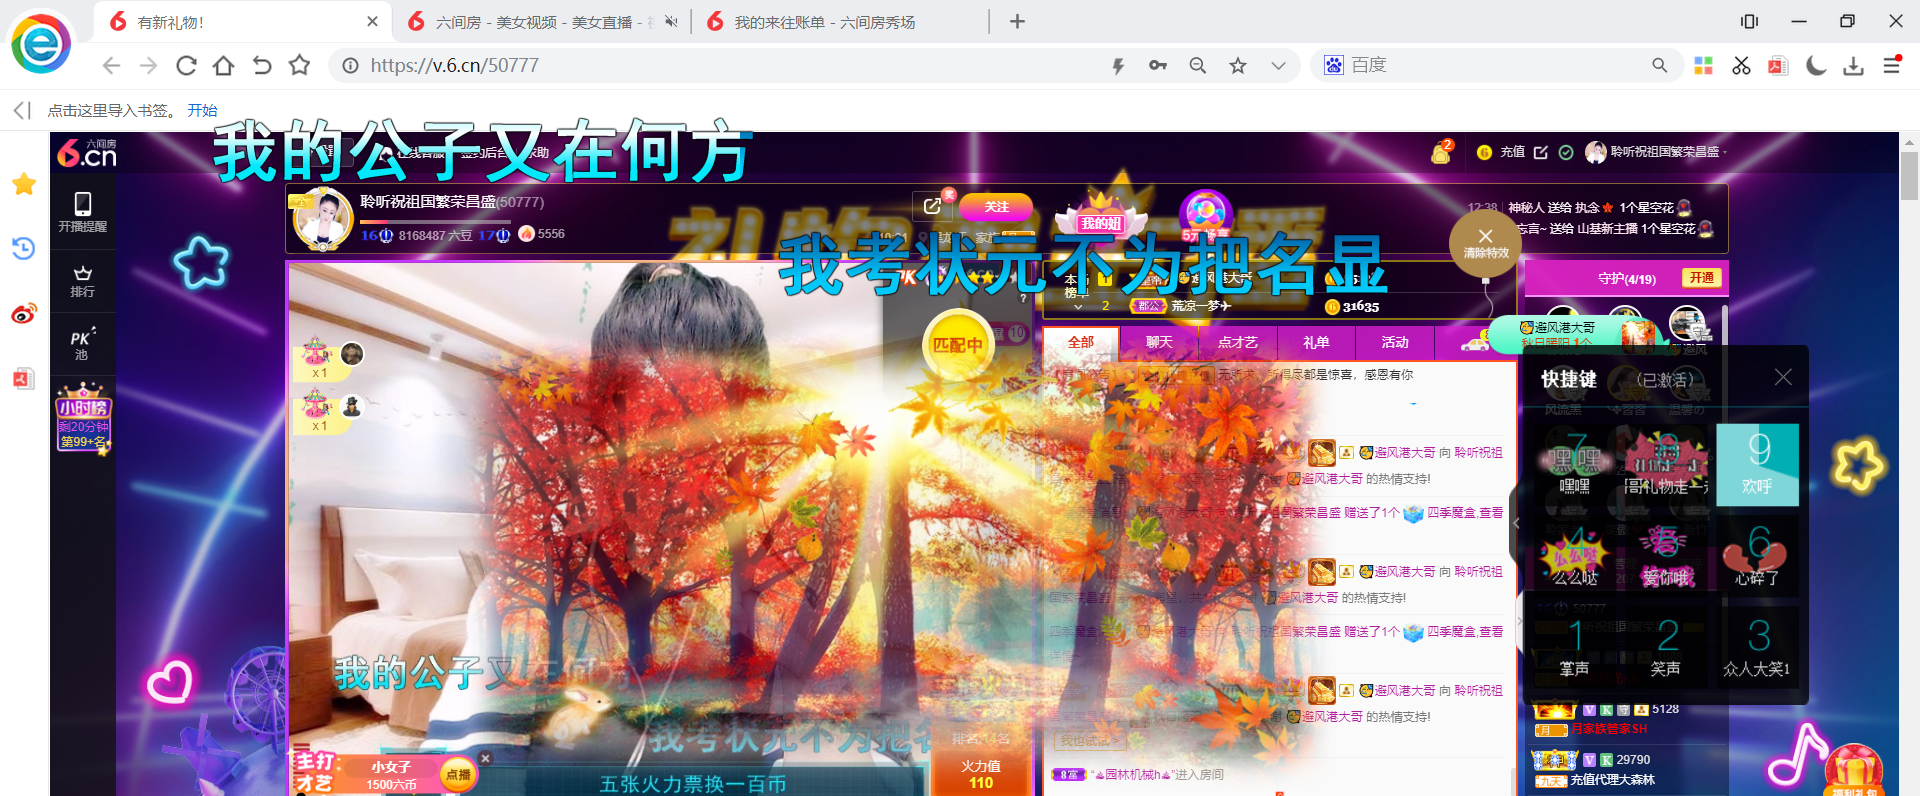
Task: Close the 快捷键 shortcuts panel
Action: [1783, 377]
